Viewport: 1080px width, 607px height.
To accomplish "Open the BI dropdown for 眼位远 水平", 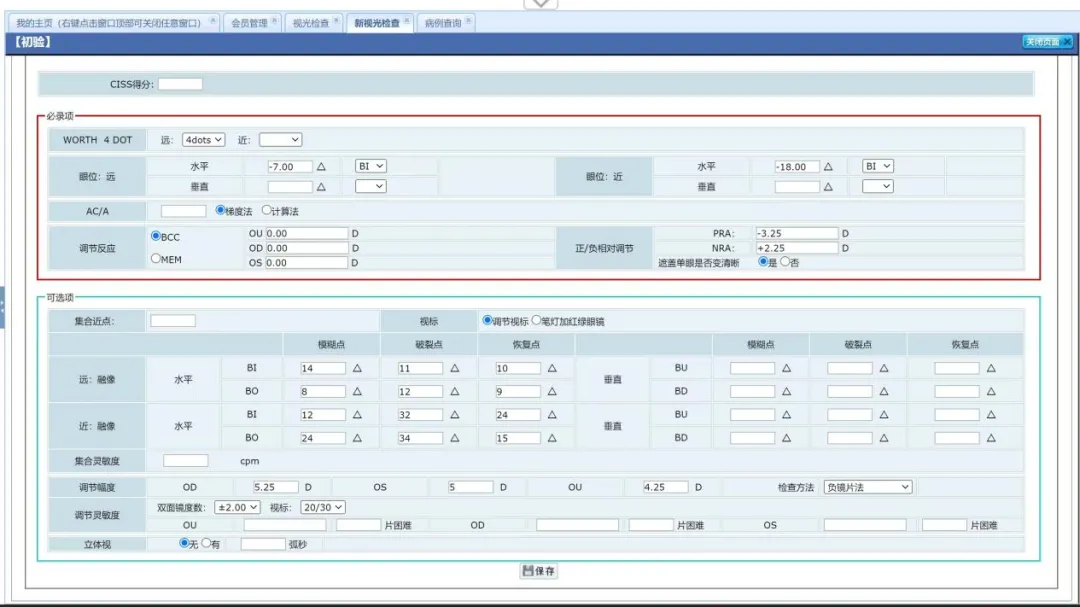I will pos(371,166).
